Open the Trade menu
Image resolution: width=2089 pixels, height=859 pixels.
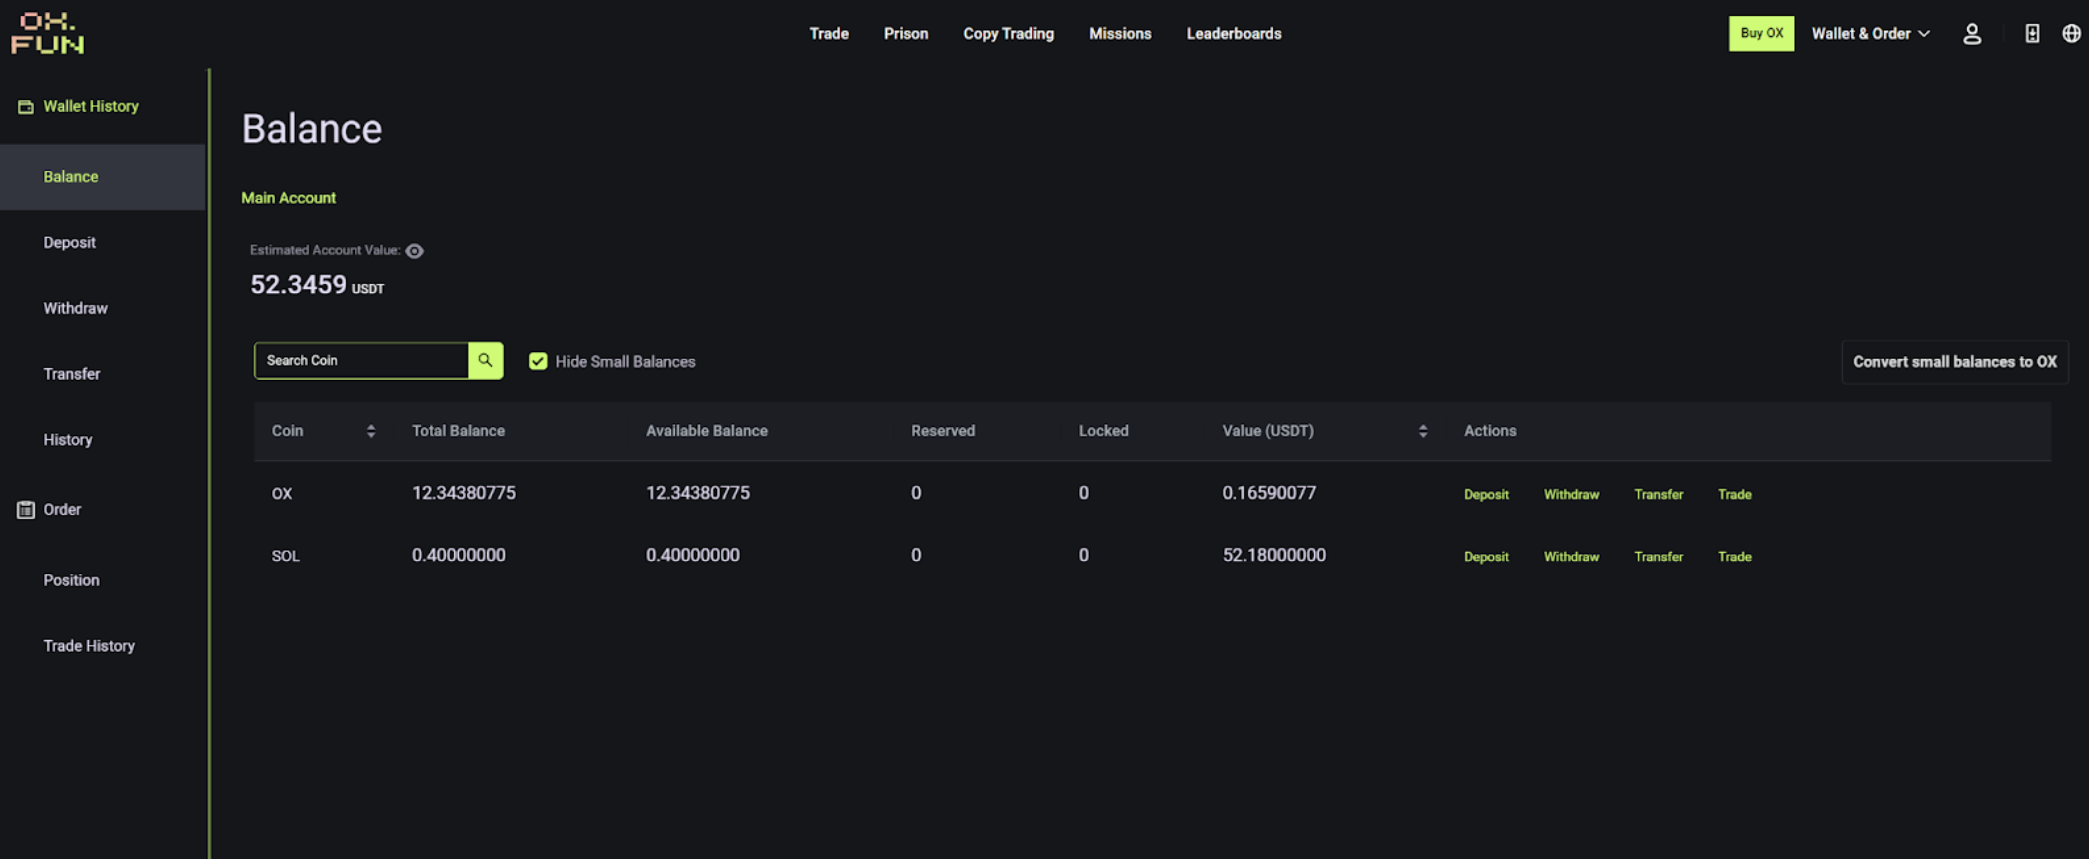[829, 34]
